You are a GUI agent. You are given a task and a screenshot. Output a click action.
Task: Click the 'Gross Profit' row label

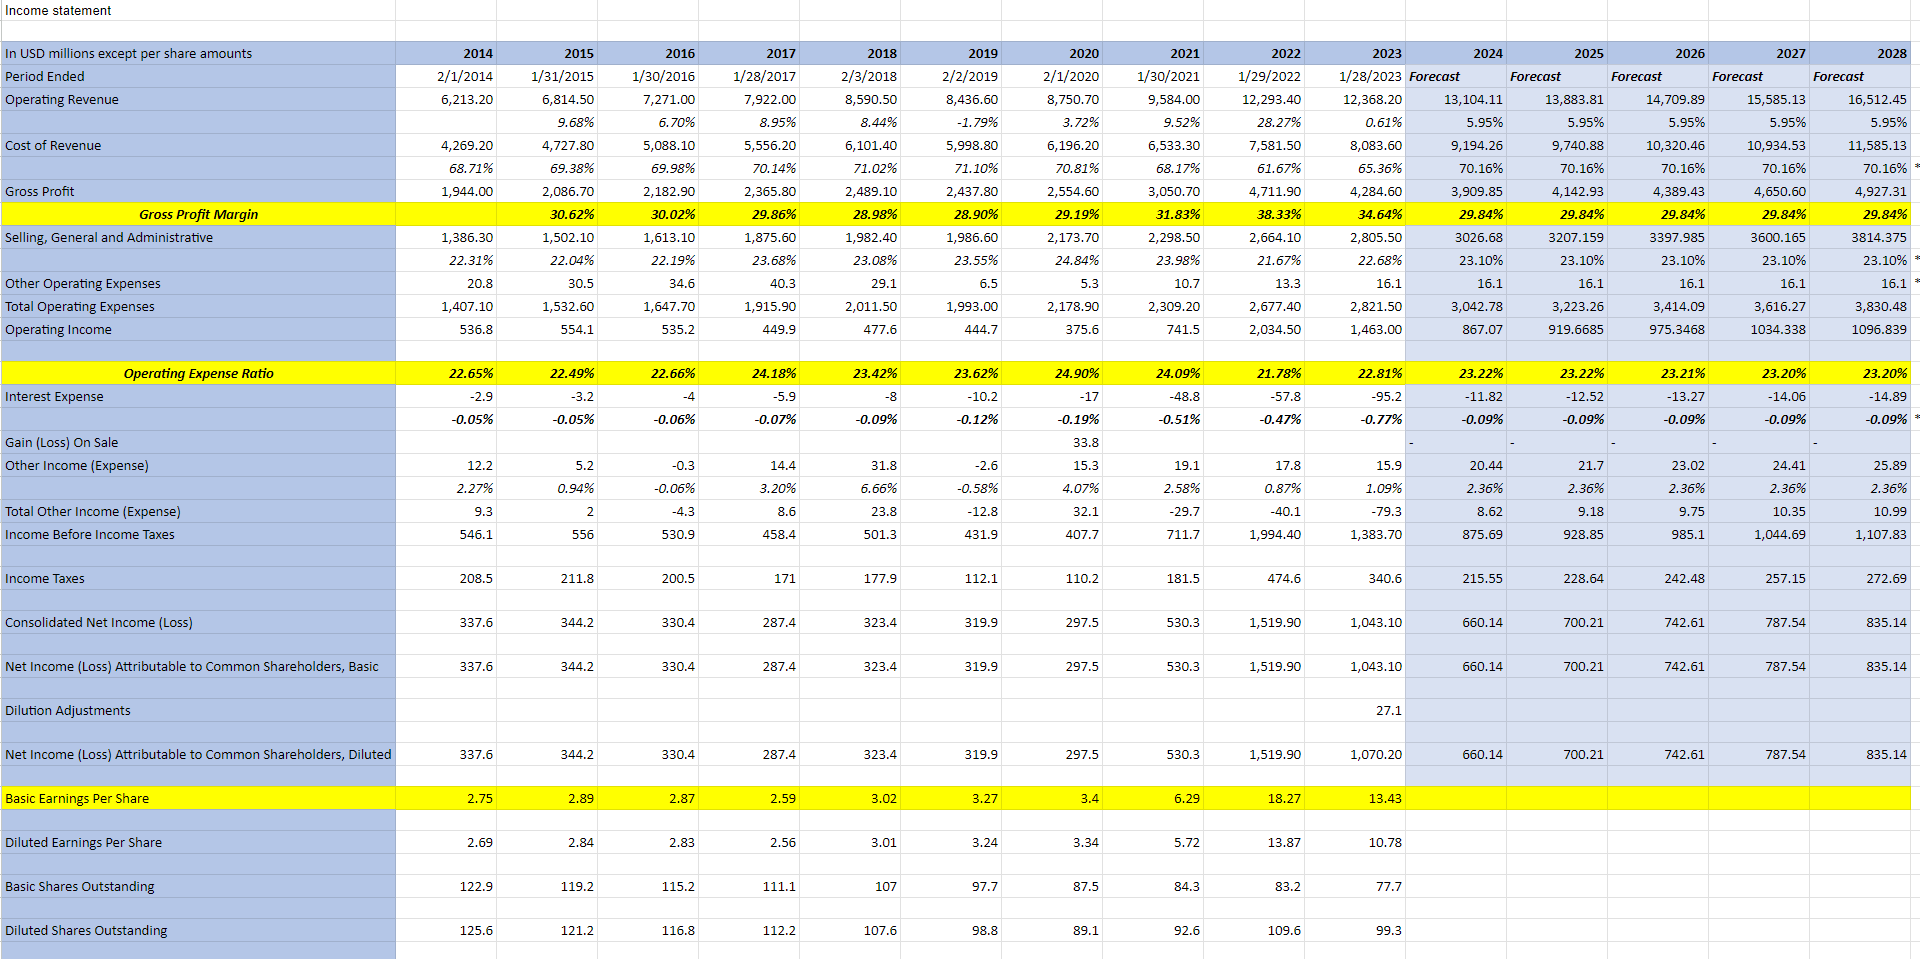click(198, 192)
